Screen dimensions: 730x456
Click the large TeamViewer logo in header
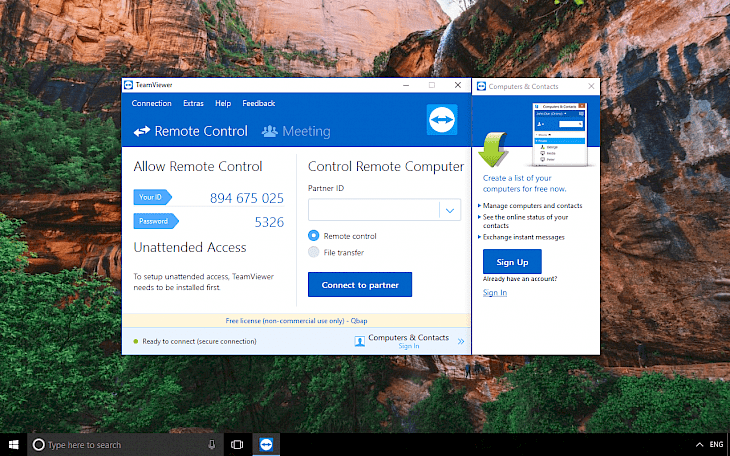tap(442, 120)
